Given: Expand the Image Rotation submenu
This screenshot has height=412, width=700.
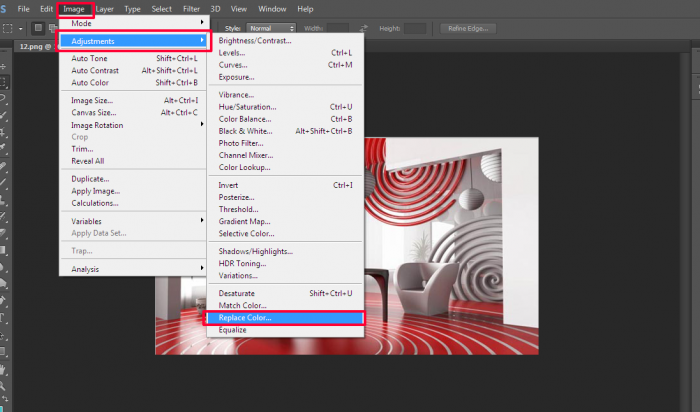Looking at the screenshot, I should [x=133, y=125].
